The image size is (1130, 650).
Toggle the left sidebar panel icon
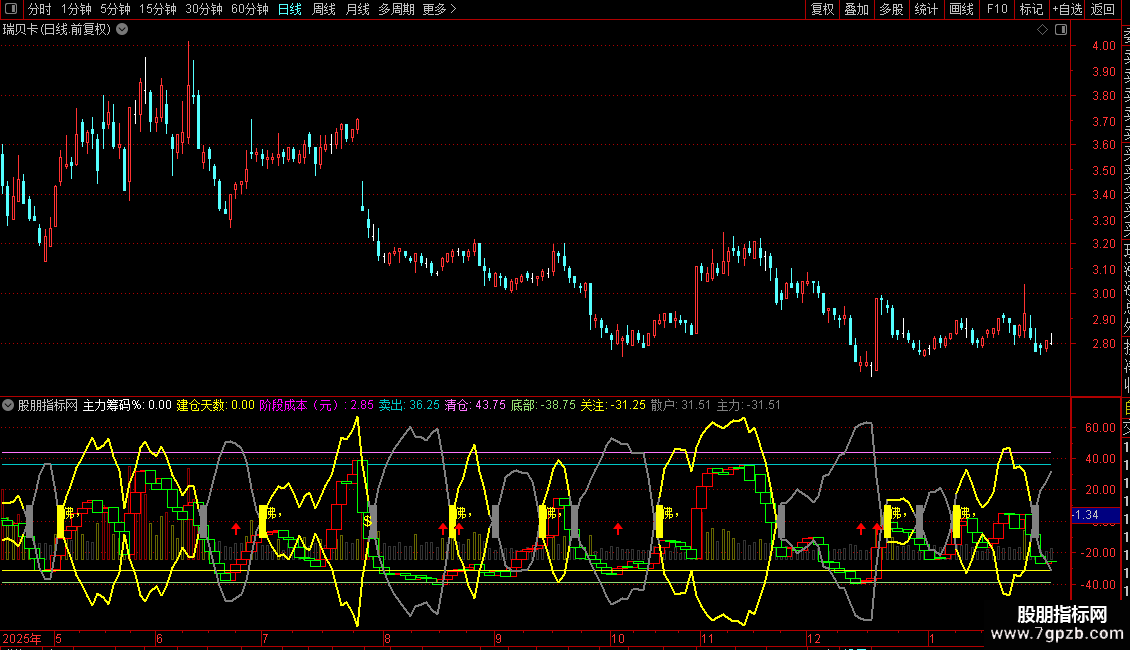pos(10,9)
